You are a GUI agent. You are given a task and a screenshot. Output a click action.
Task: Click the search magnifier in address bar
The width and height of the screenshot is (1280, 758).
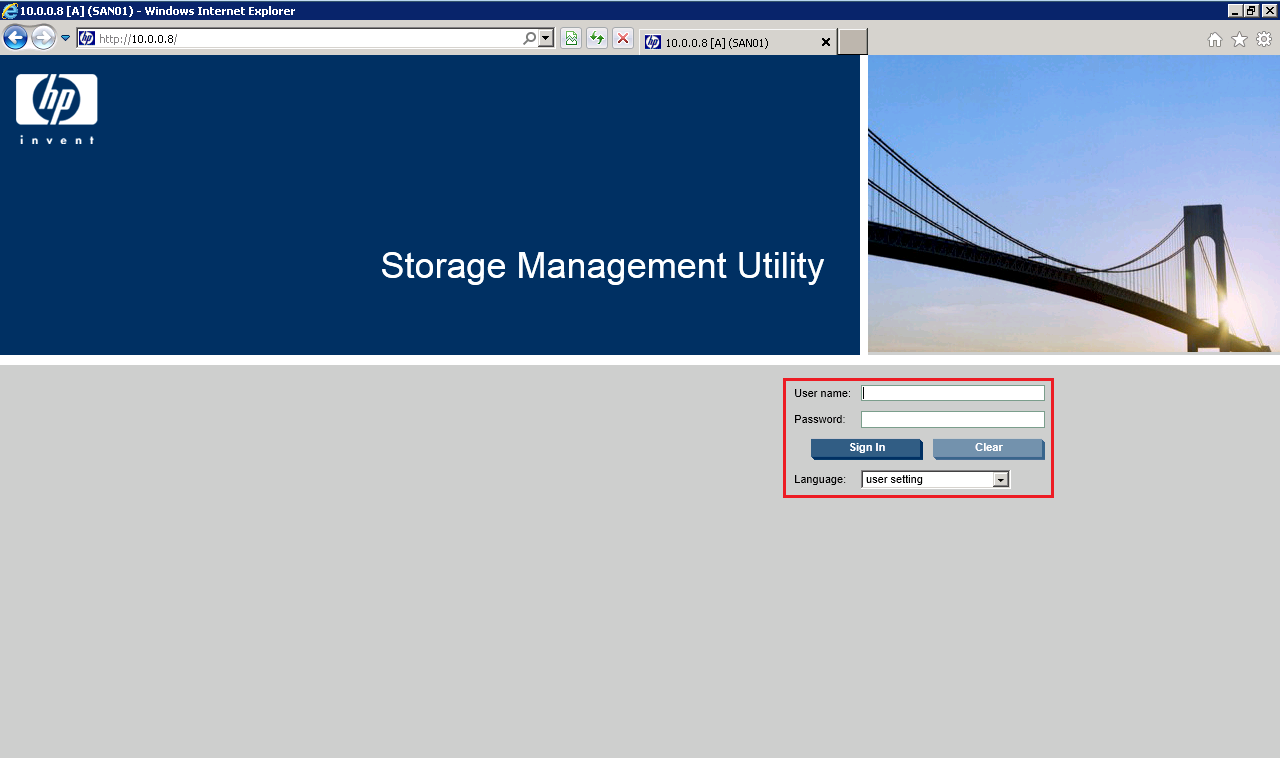(529, 39)
